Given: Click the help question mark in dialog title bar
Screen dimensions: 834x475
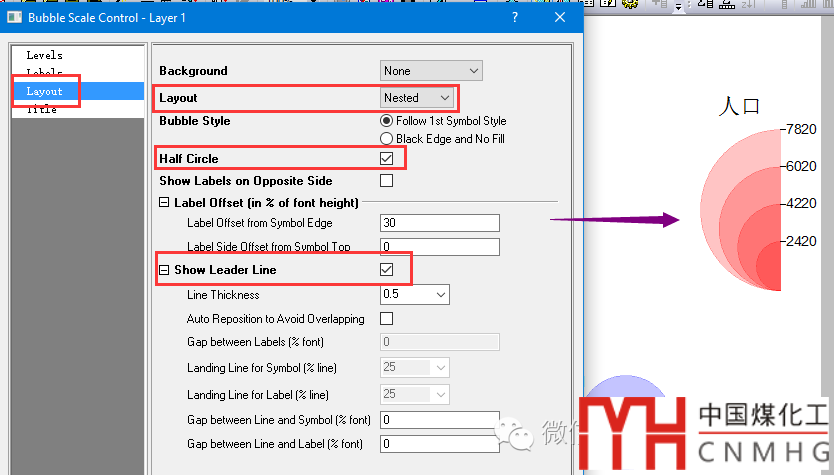Looking at the screenshot, I should coord(514,18).
